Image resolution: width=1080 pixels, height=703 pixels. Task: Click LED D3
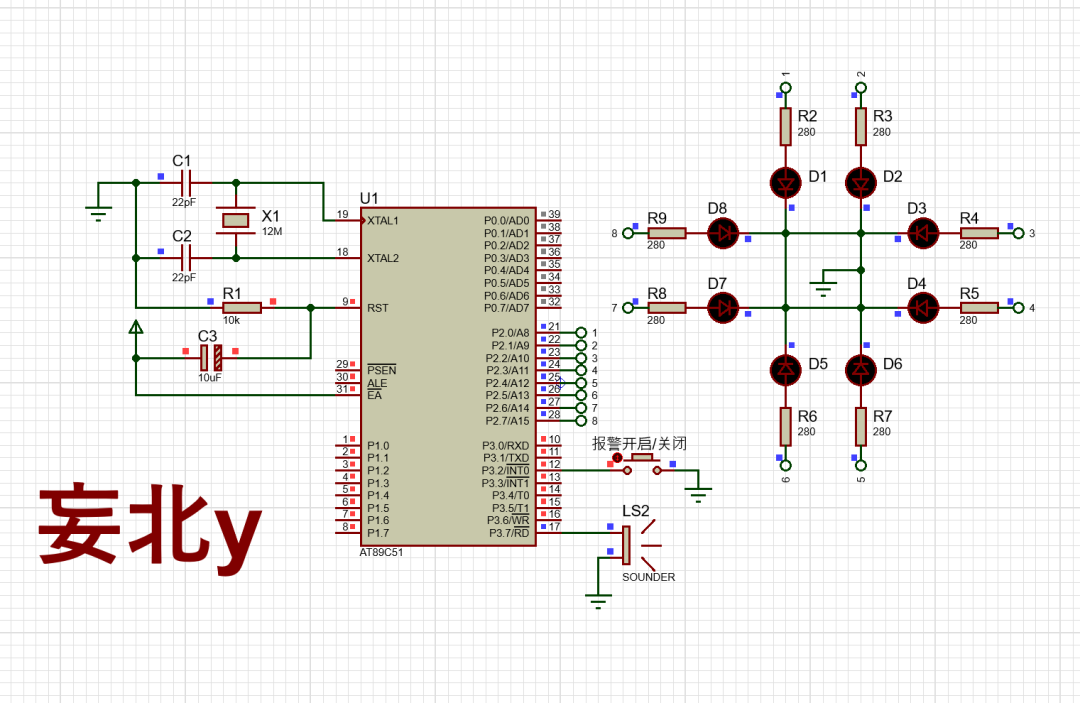923,233
